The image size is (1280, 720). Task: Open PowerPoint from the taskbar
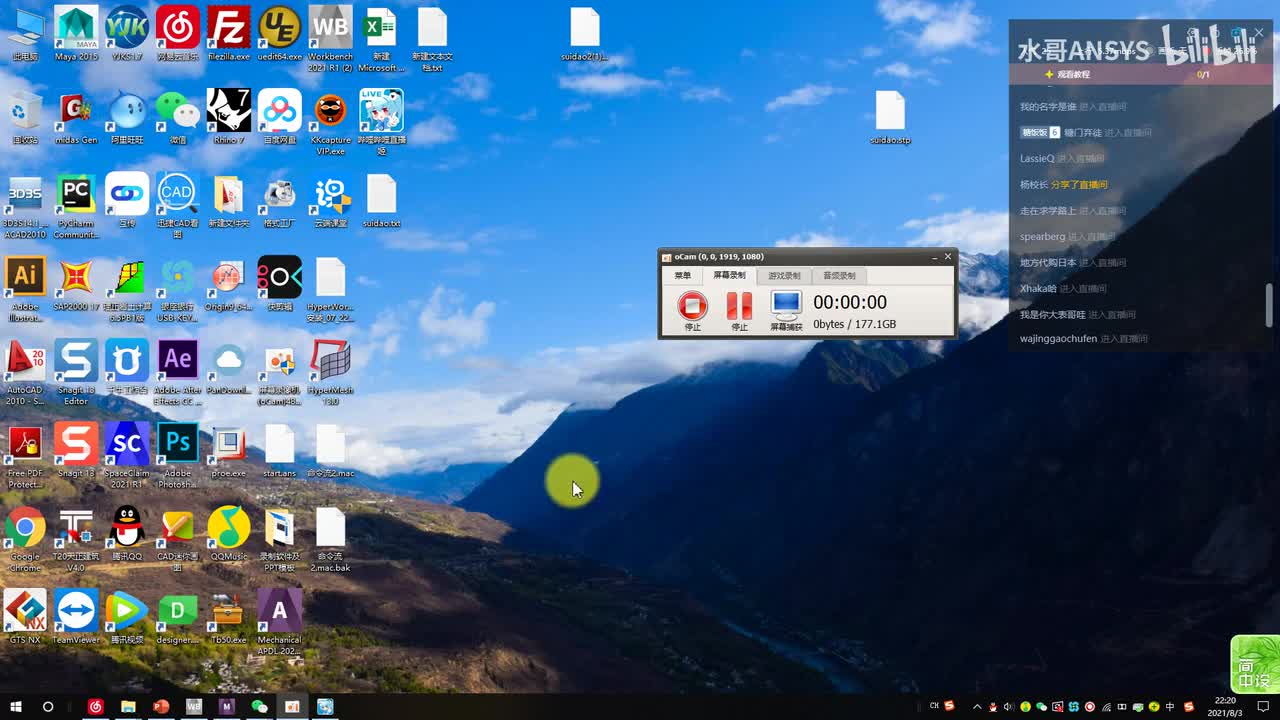point(161,707)
